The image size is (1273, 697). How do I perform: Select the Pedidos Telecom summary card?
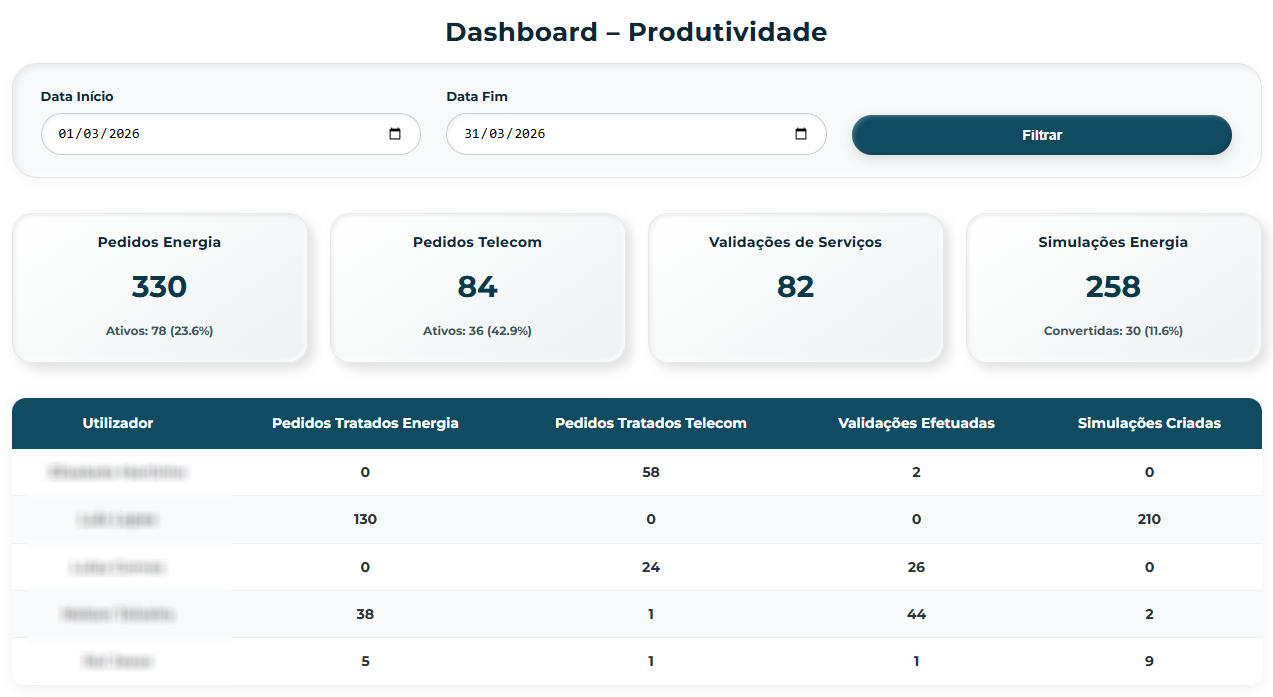(x=478, y=288)
